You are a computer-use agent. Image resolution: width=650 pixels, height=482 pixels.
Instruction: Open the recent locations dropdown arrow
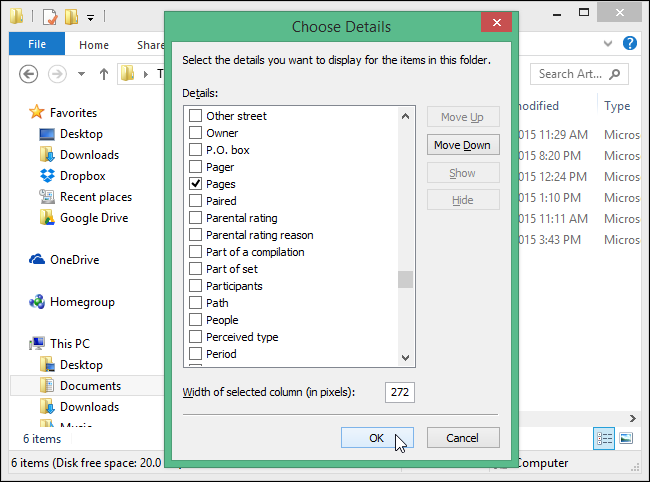point(82,74)
